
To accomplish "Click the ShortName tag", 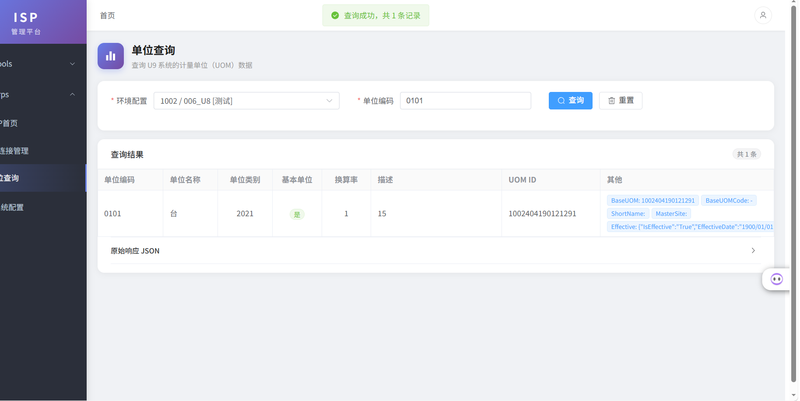I will click(x=628, y=214).
